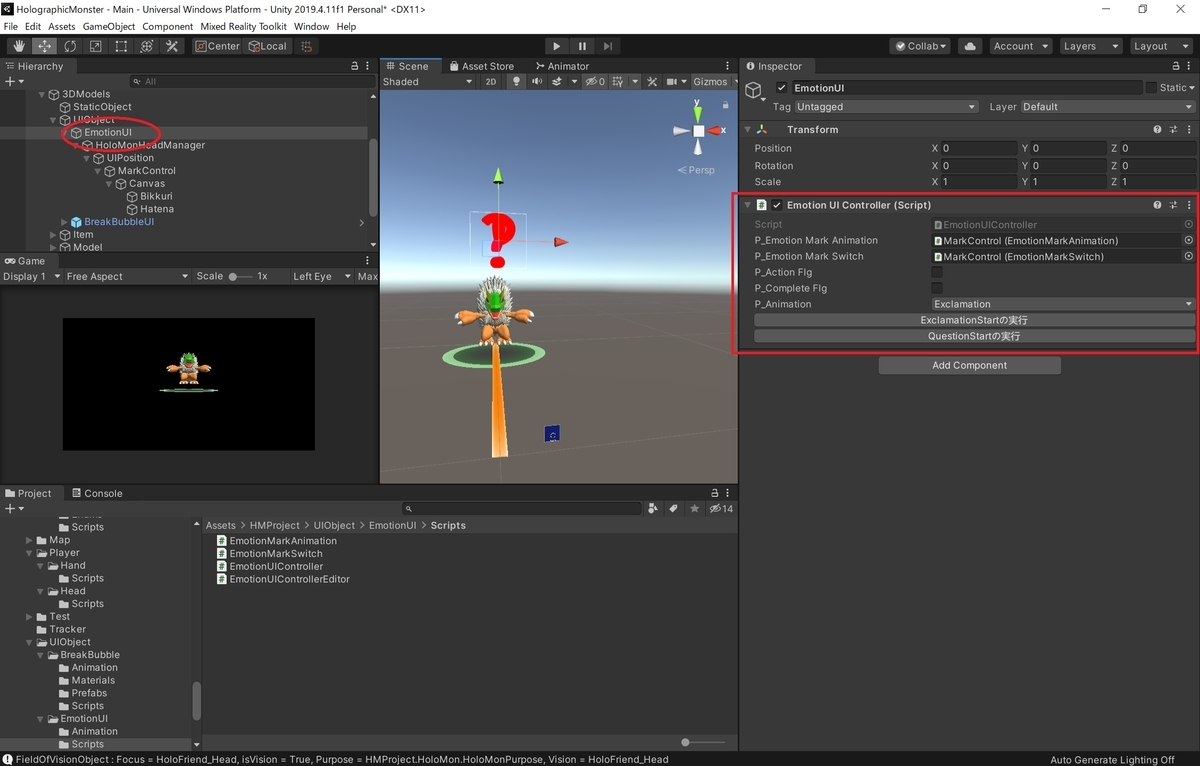This screenshot has width=1200, height=766.
Task: Toggle Local handle rotation
Action: [x=267, y=46]
